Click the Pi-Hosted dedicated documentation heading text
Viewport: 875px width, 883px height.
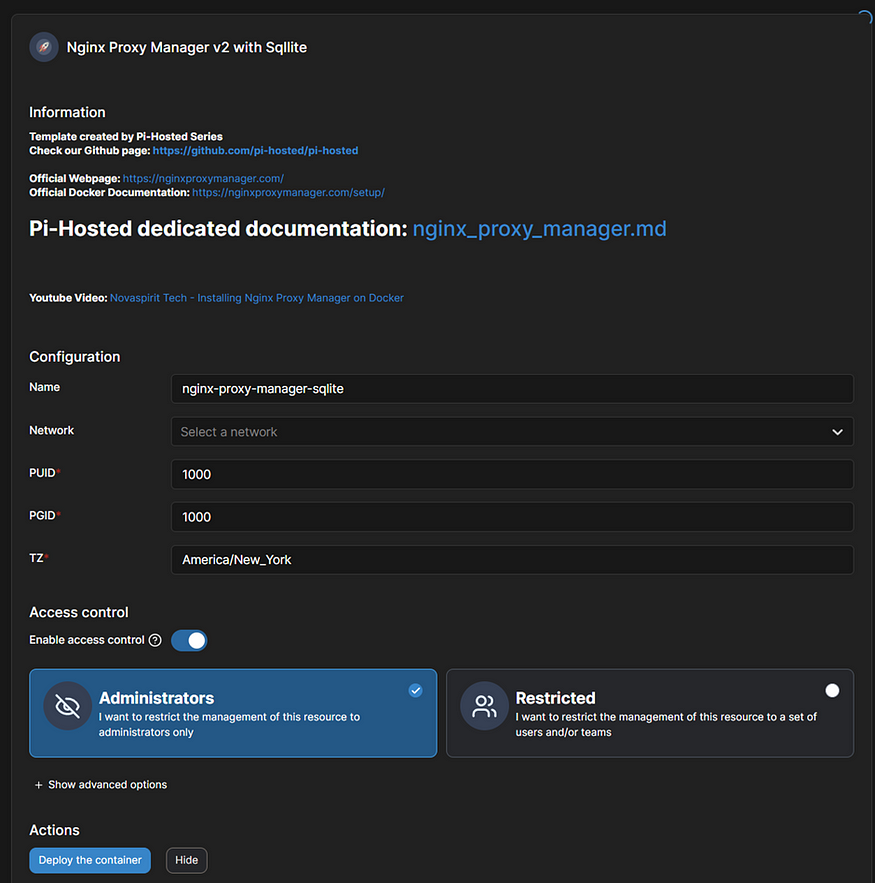pos(218,229)
